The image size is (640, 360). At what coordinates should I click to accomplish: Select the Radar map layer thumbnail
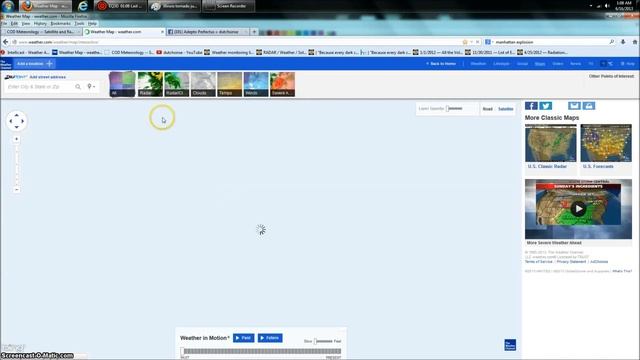pyautogui.click(x=150, y=84)
